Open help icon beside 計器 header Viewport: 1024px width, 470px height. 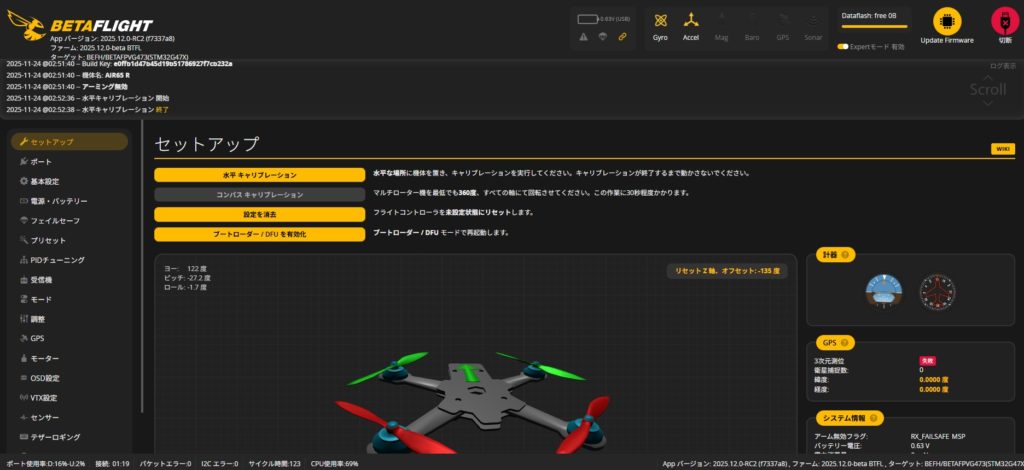tap(847, 255)
